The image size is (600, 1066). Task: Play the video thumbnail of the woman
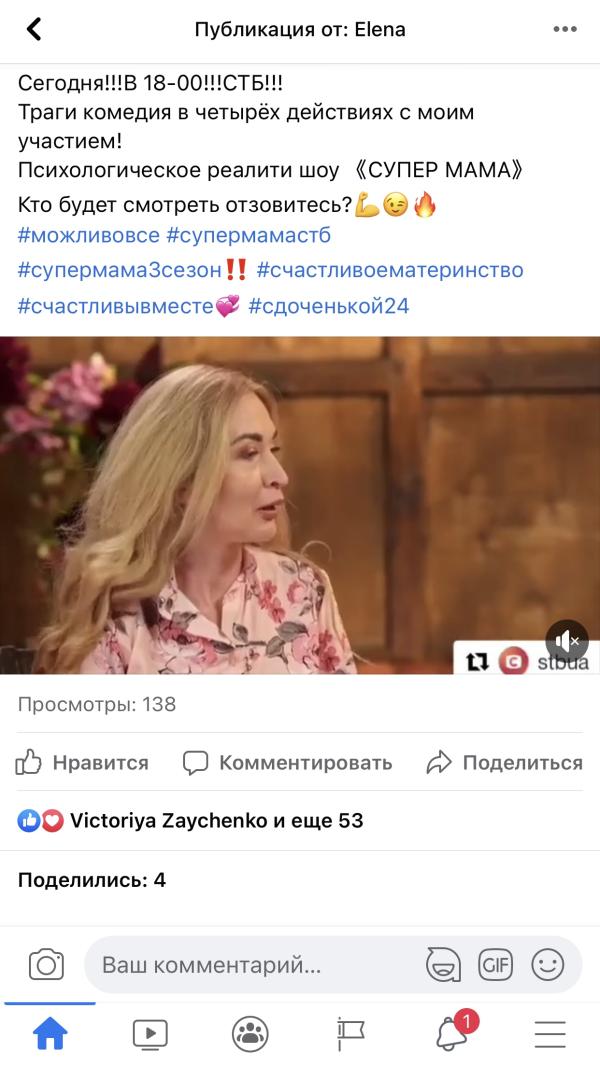point(300,505)
